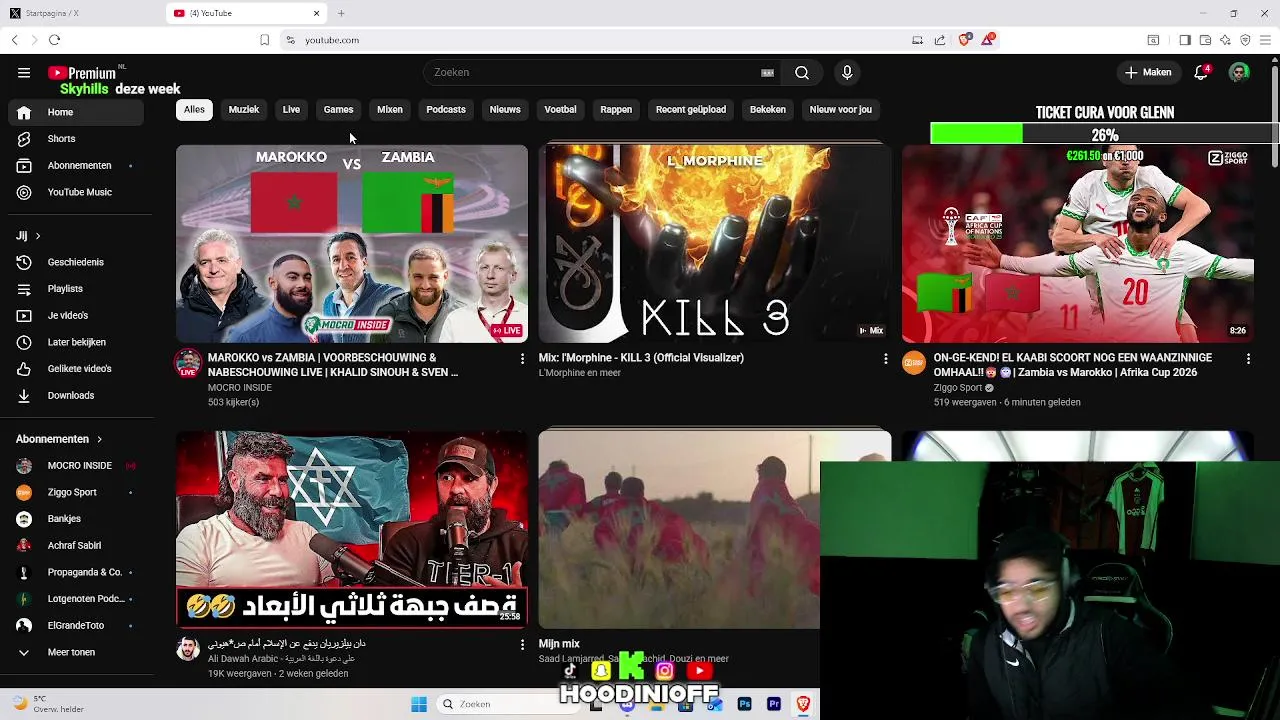Image resolution: width=1280 pixels, height=720 pixels.
Task: Open Downloads in the sidebar
Action: (x=78, y=396)
